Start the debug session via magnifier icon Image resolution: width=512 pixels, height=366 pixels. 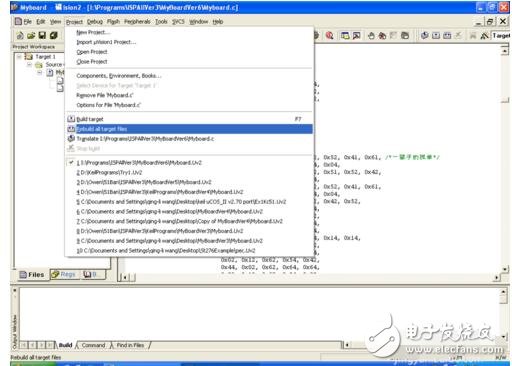(x=329, y=35)
